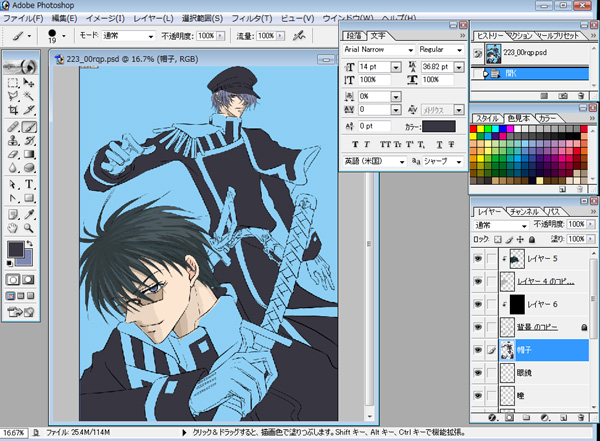
Task: Open the シャープ anti-aliasing dropdown
Action: tap(459, 162)
